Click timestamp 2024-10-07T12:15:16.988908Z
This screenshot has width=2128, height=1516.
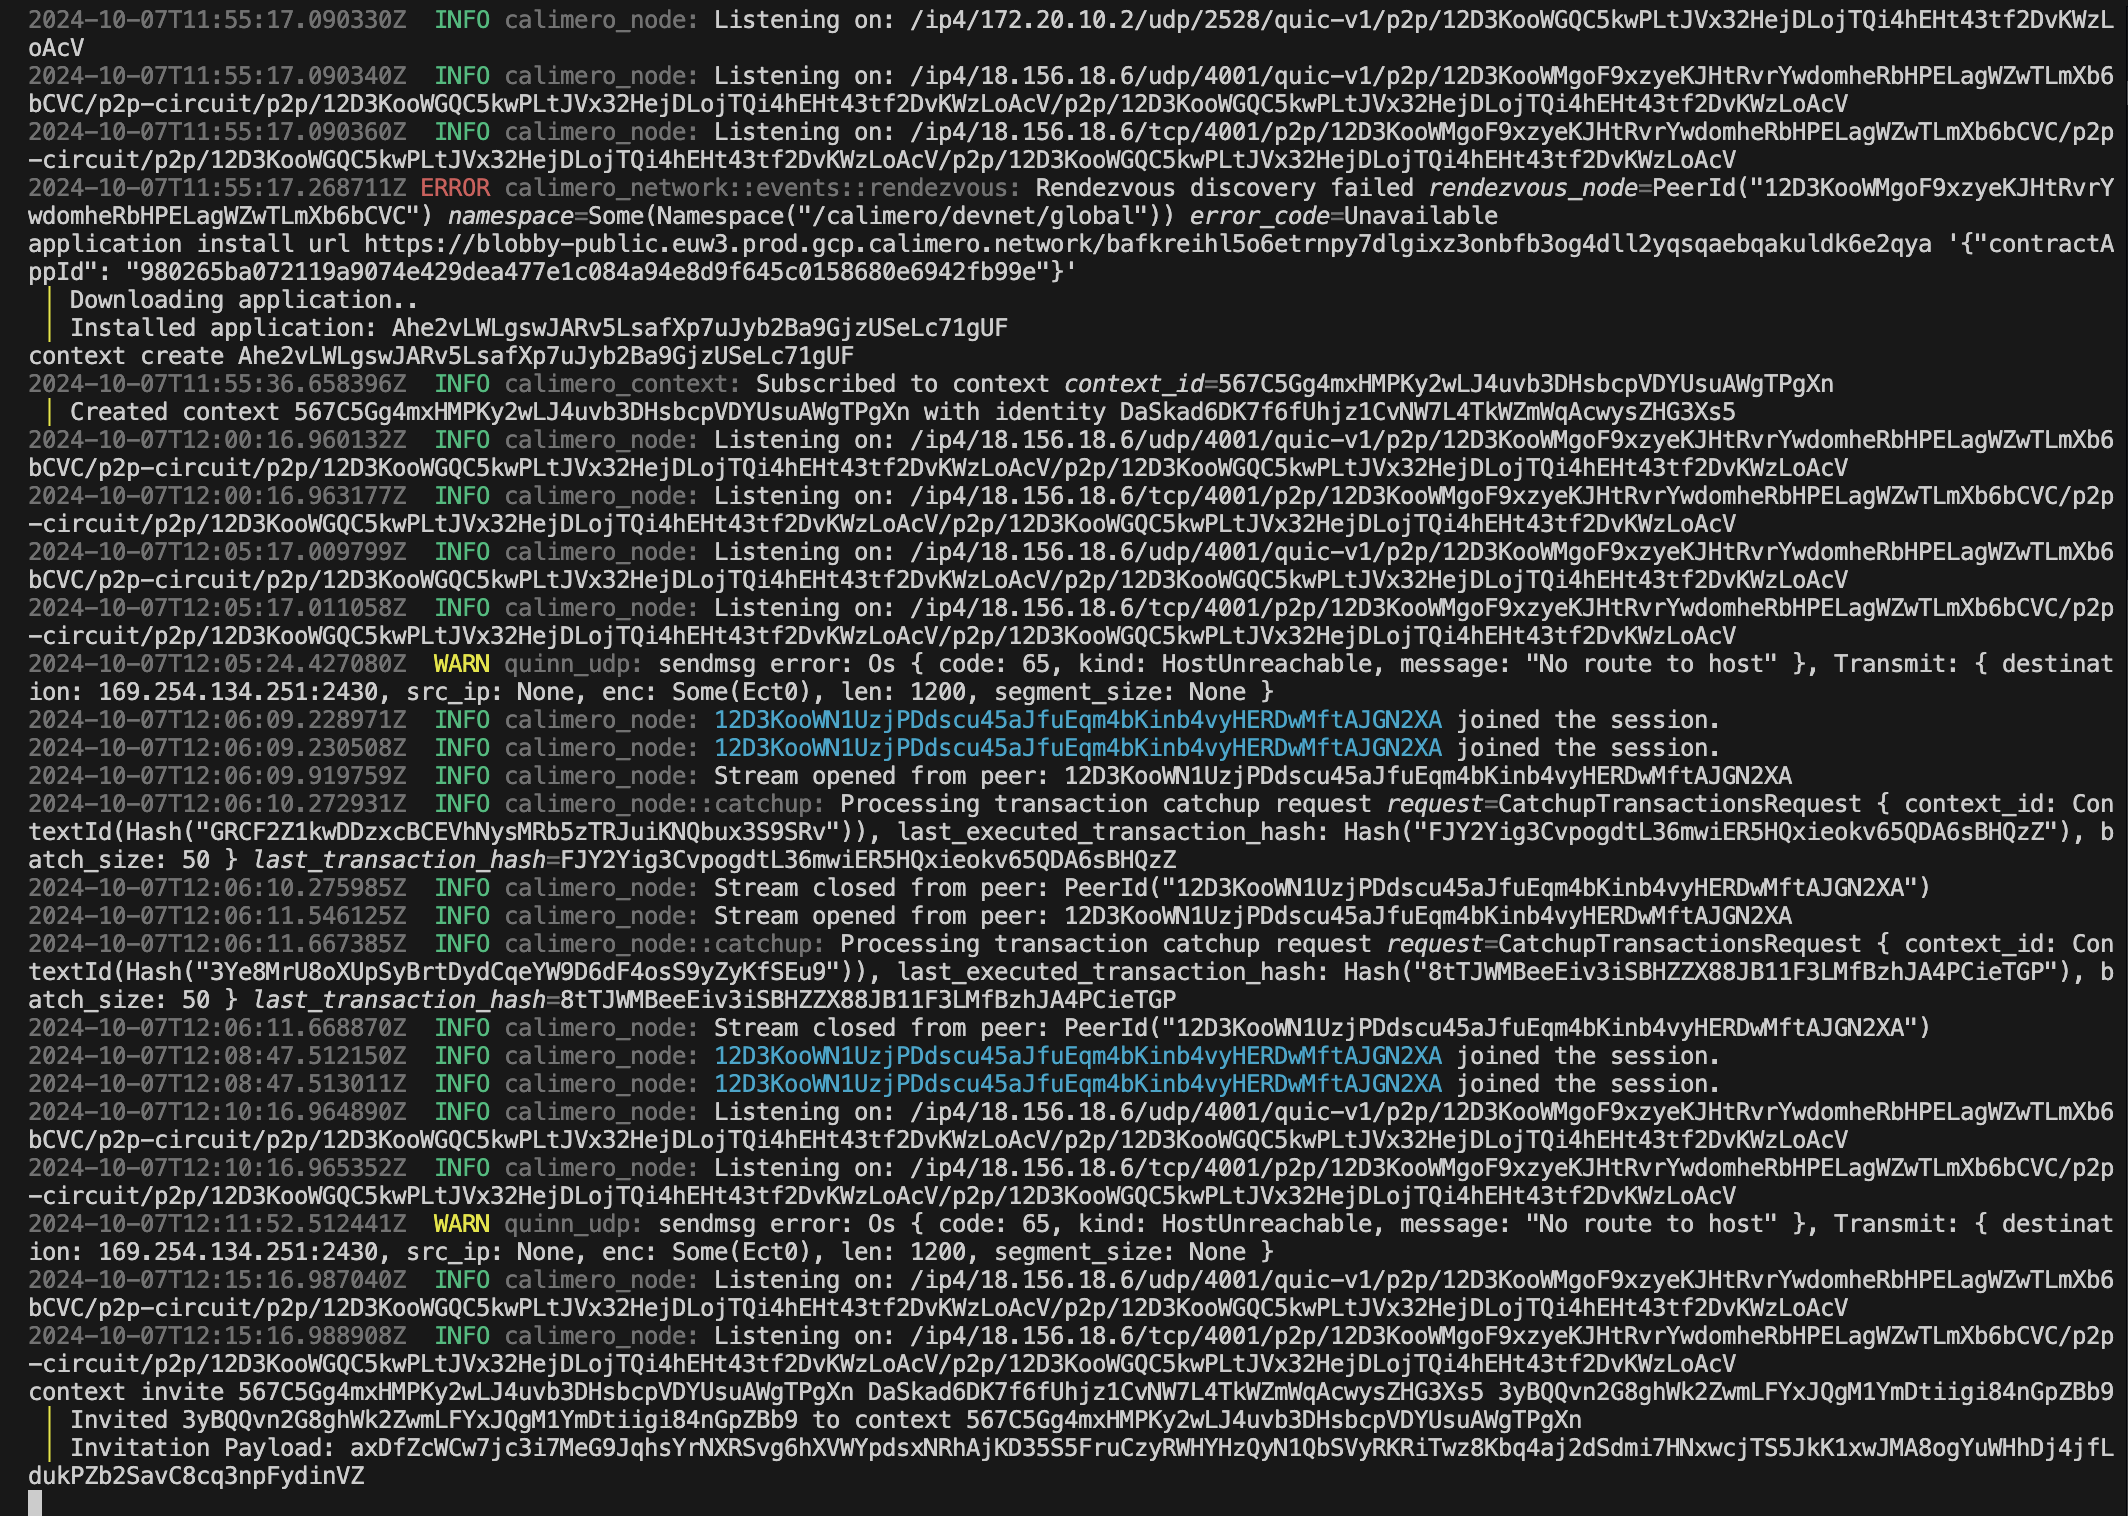coord(217,1336)
